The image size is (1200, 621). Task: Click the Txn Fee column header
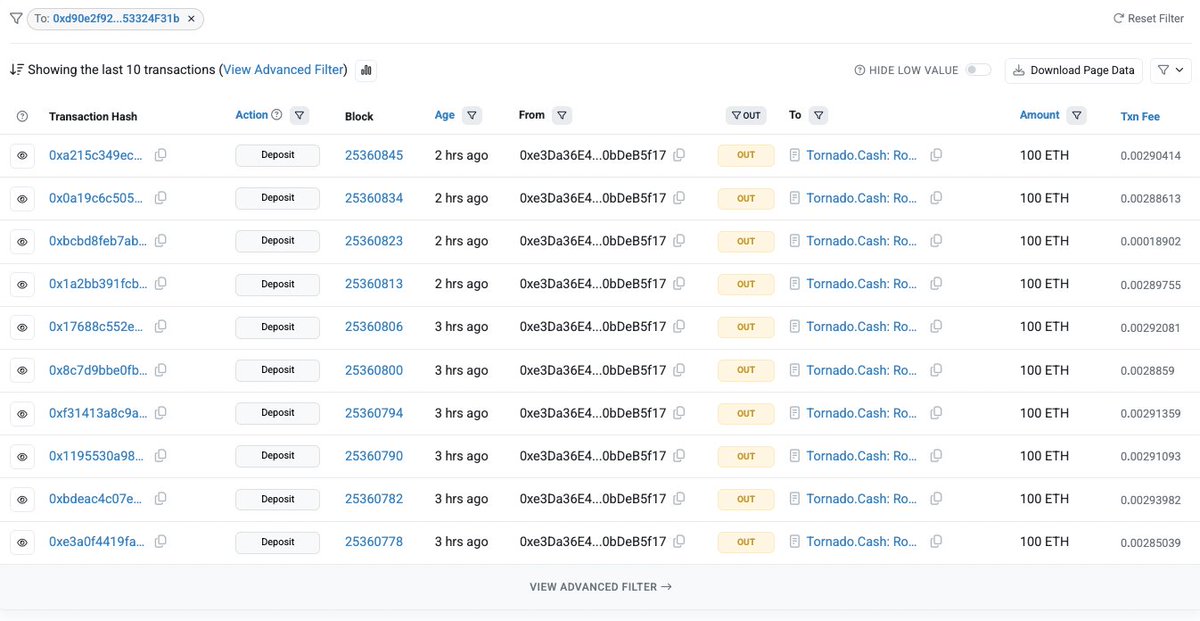click(1140, 117)
